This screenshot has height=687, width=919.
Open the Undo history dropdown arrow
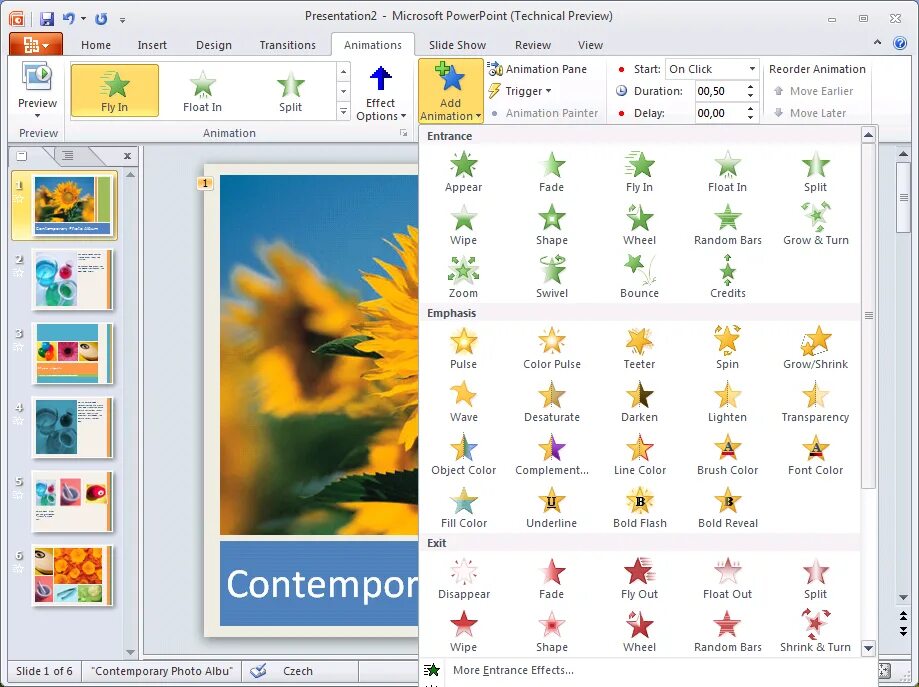(x=83, y=19)
